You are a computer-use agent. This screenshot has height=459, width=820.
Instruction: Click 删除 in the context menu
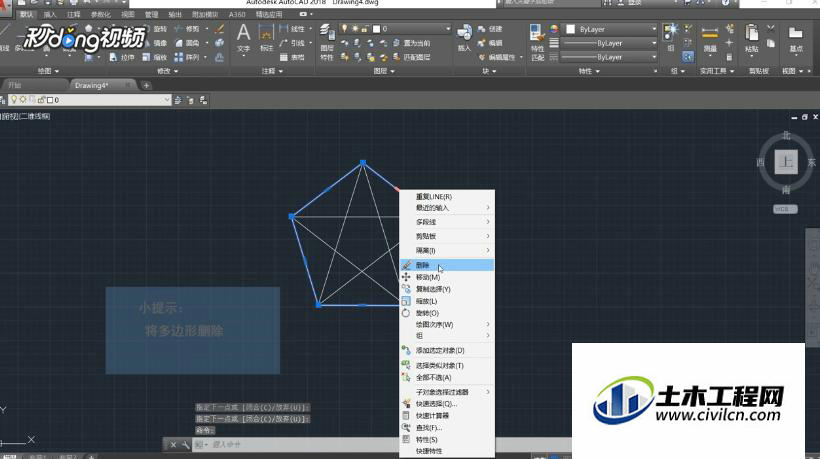tap(447, 265)
